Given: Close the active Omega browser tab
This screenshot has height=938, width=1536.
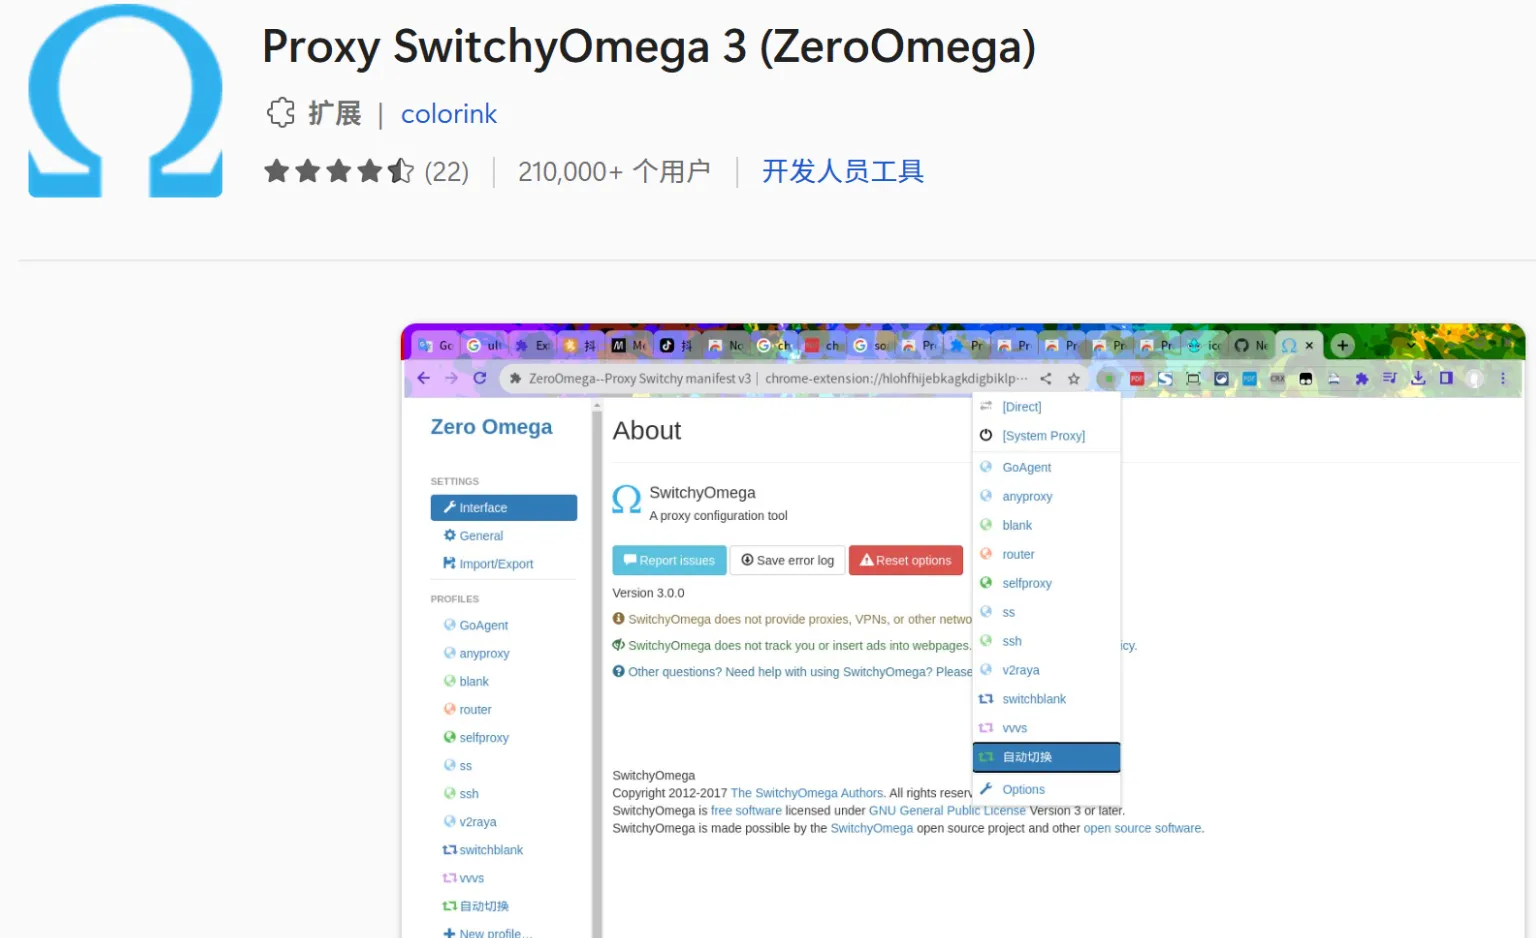Looking at the screenshot, I should [x=1309, y=345].
